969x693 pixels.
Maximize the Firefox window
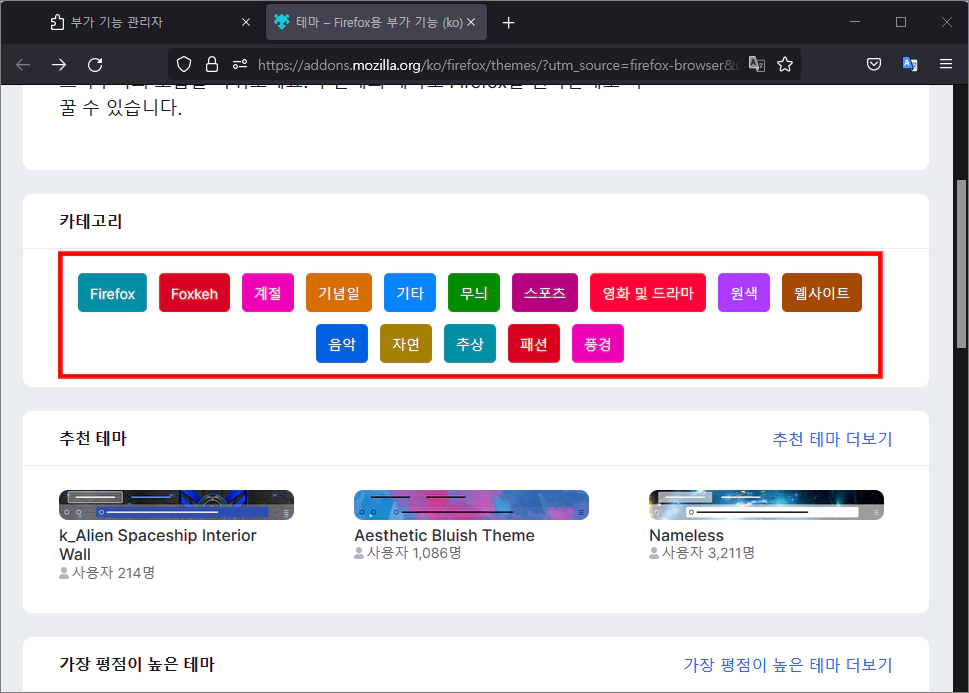click(x=901, y=22)
